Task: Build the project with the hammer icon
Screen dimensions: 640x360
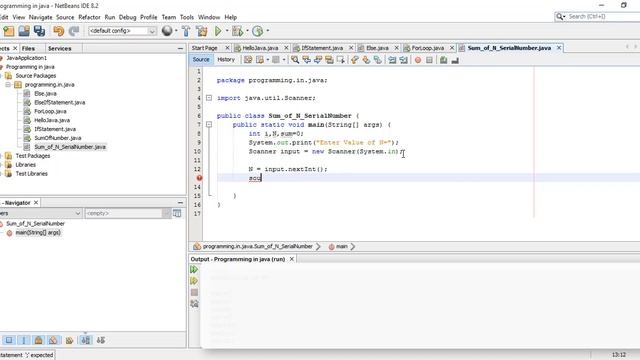Action: (x=186, y=31)
